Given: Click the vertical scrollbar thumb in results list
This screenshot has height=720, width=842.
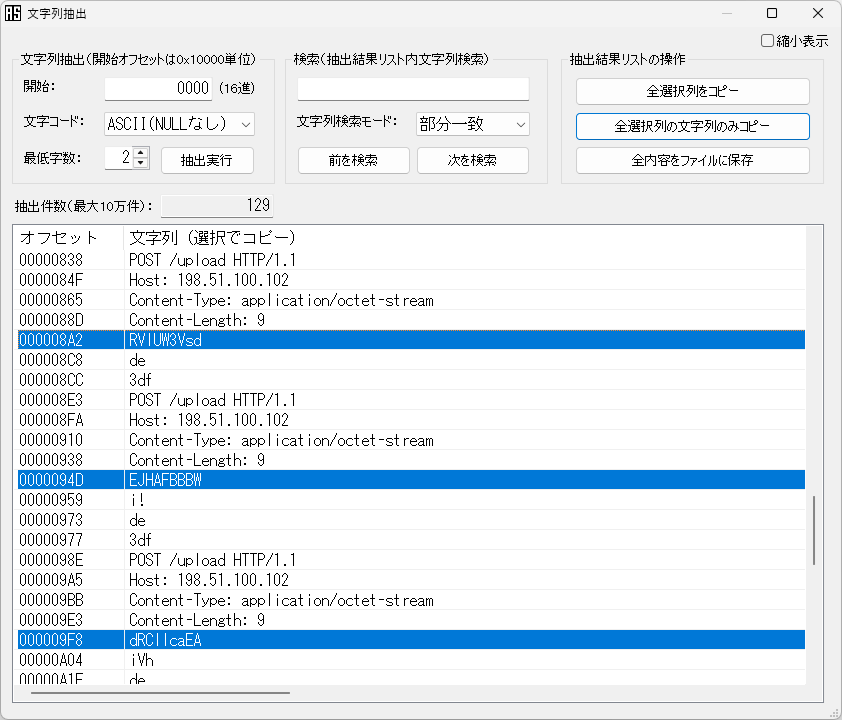Looking at the screenshot, I should [x=814, y=530].
